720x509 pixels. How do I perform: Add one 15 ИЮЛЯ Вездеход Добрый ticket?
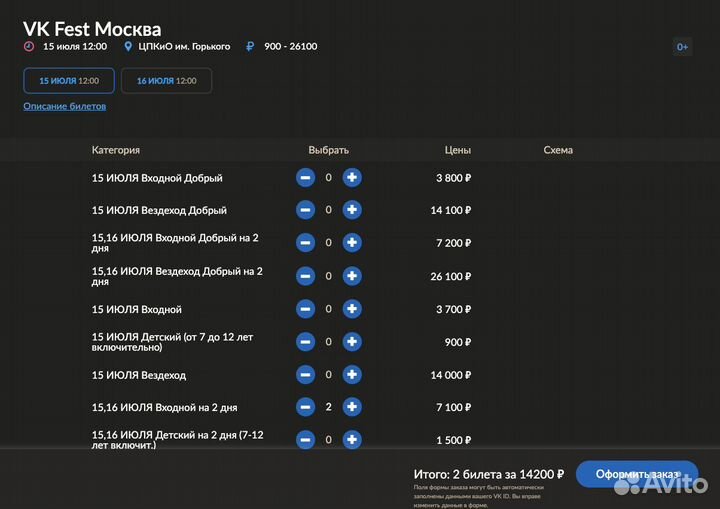pos(352,210)
